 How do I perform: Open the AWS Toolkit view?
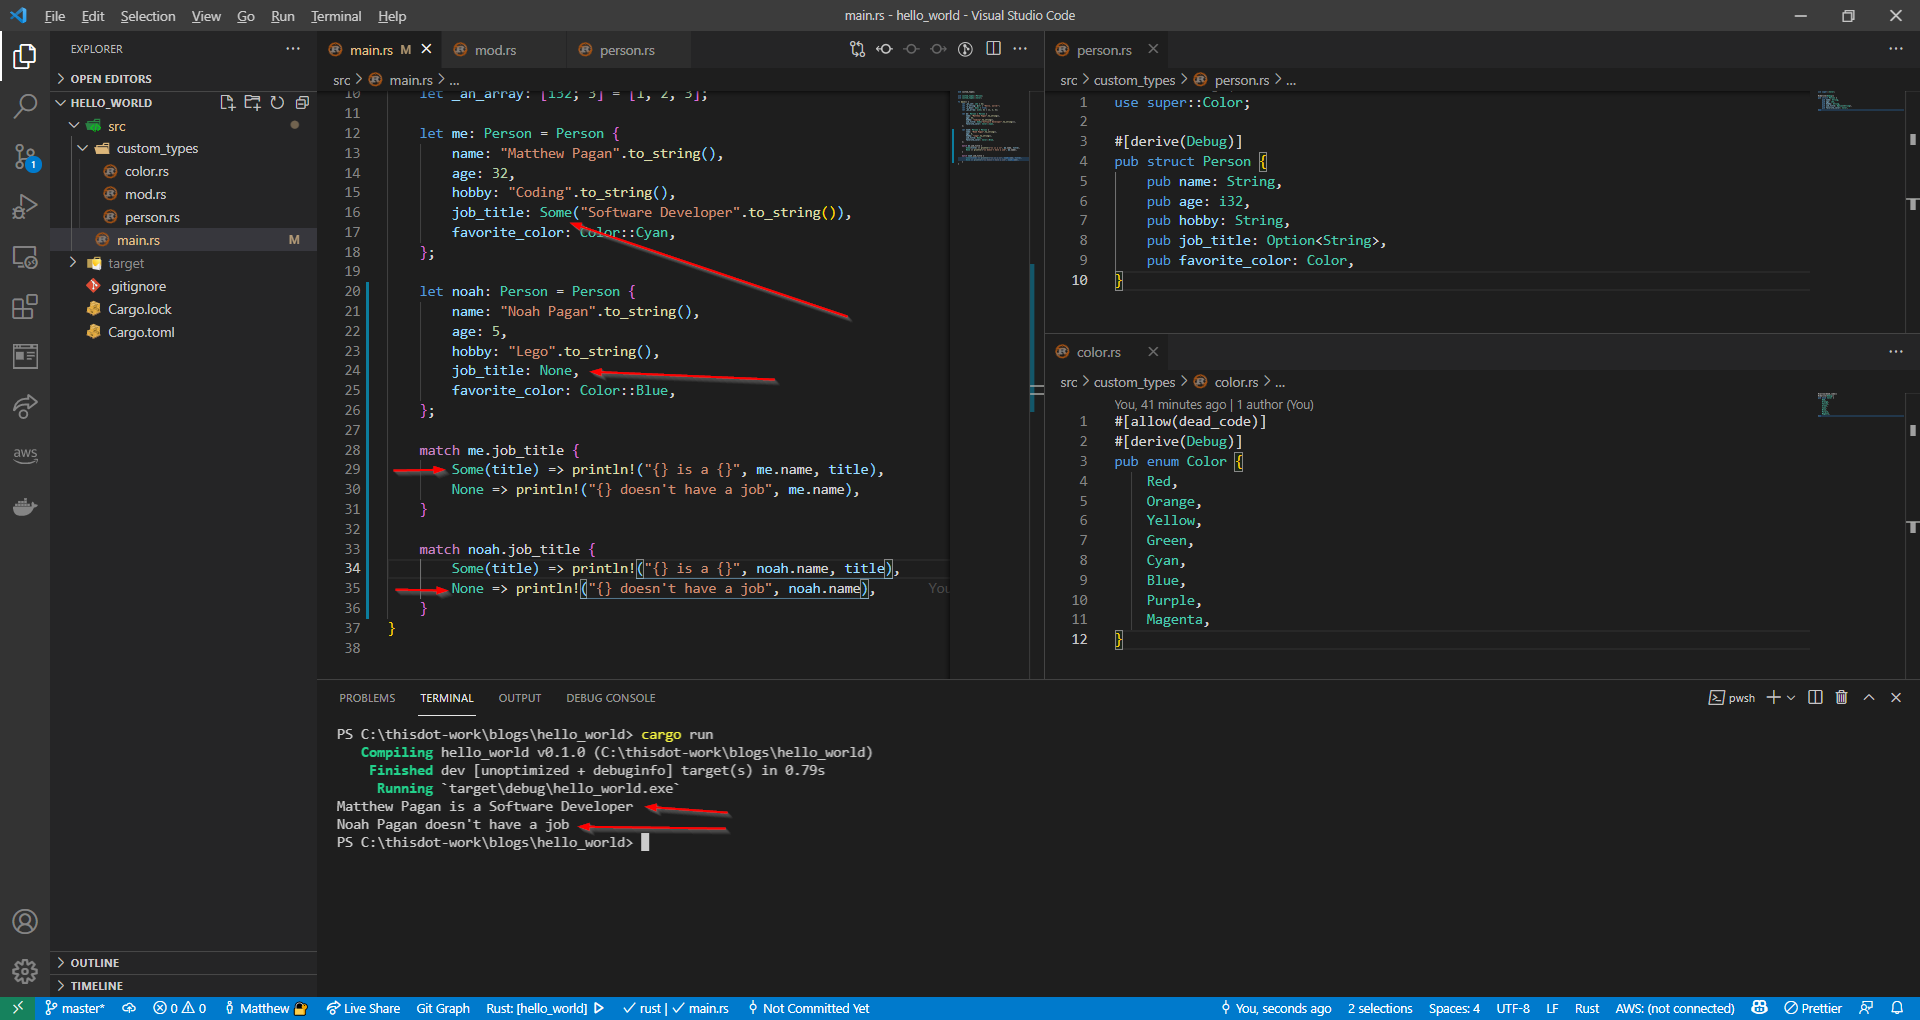click(25, 455)
